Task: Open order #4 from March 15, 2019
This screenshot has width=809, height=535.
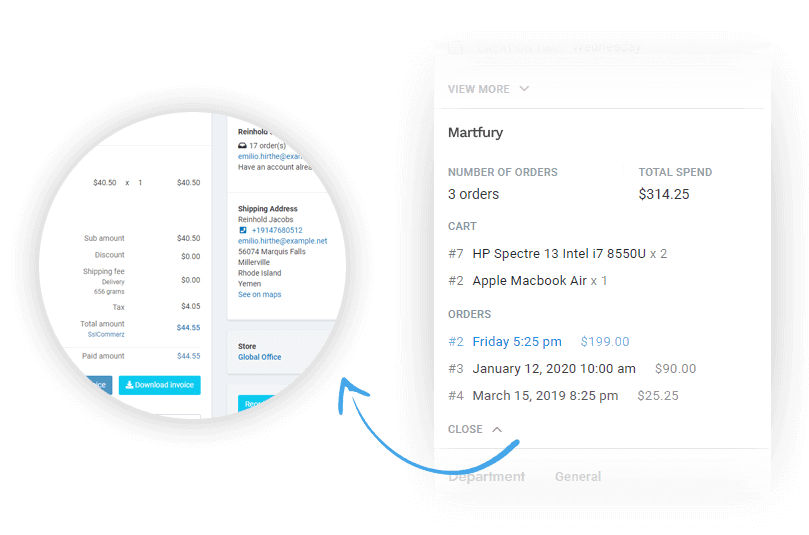Action: (545, 396)
